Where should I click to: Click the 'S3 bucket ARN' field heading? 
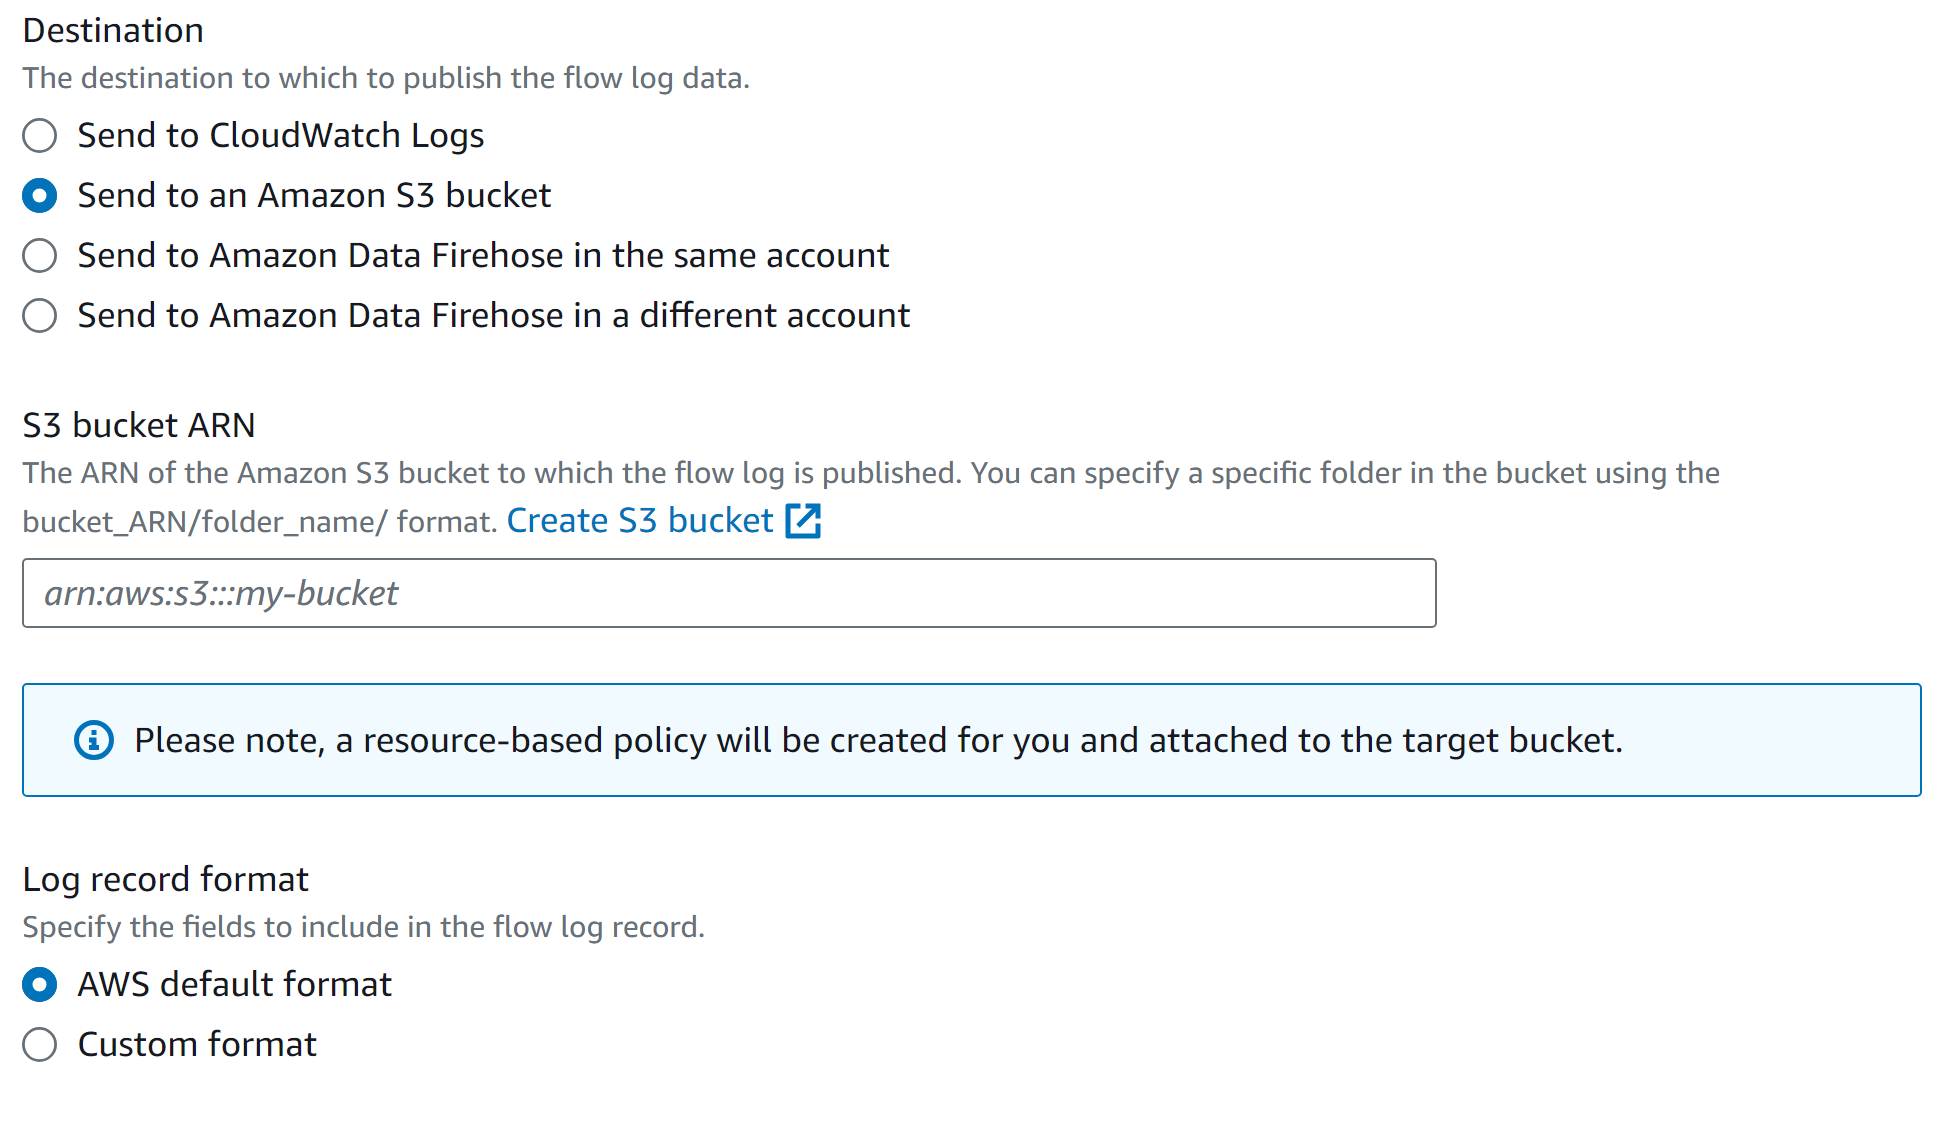[139, 426]
